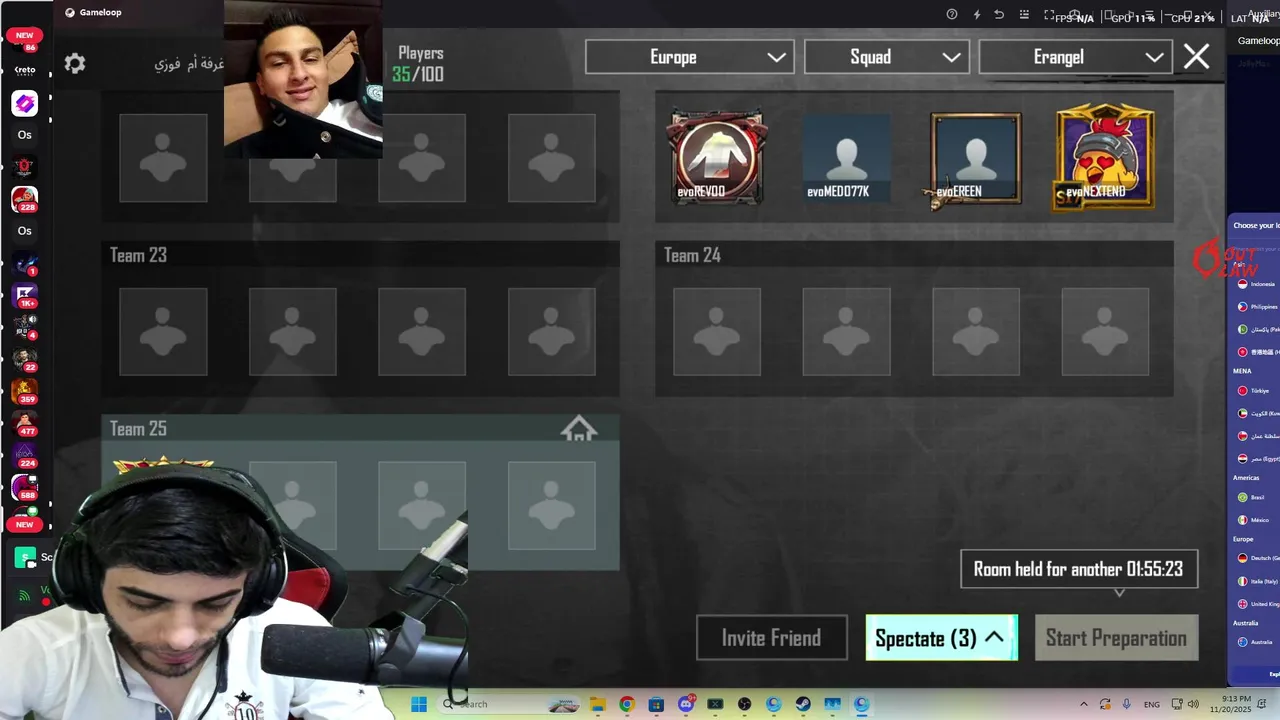The image size is (1280, 720).
Task: Open the sidebar server with 359 badge
Action: (x=25, y=391)
